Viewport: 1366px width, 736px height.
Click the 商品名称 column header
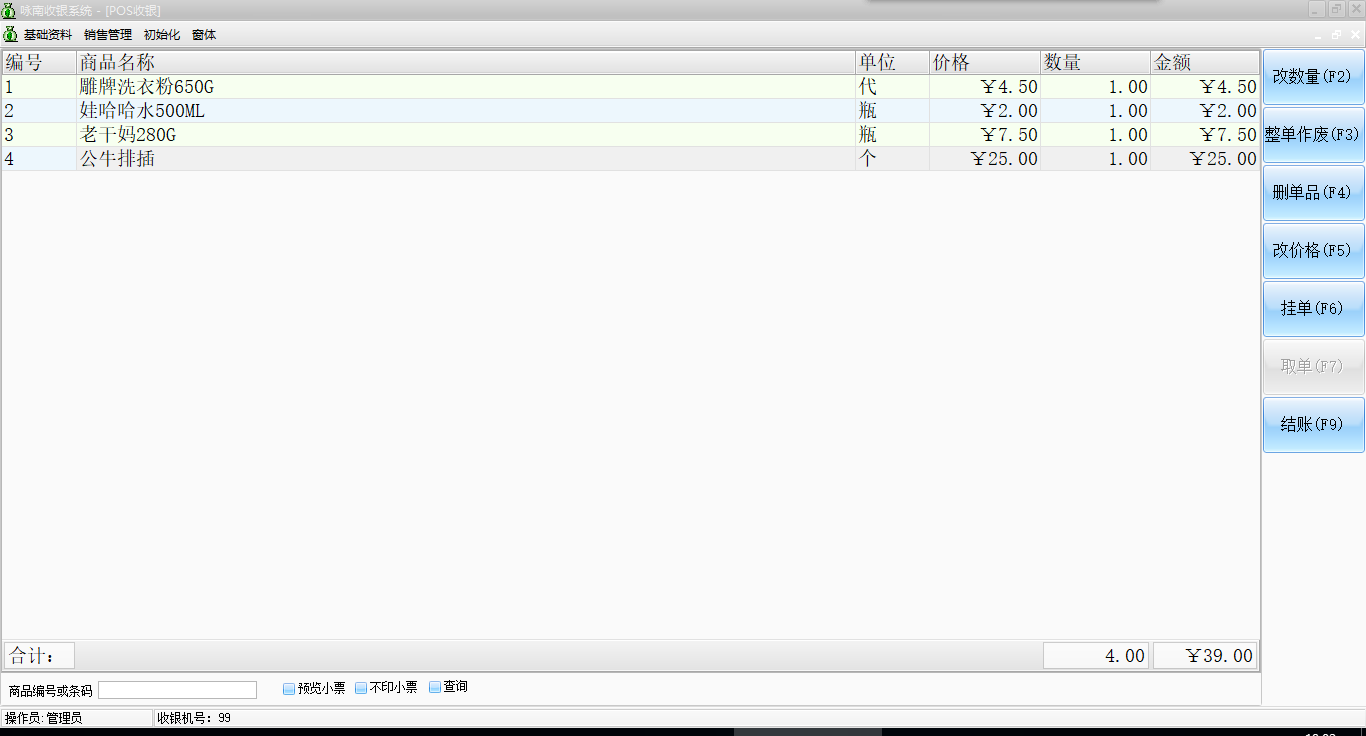coord(466,63)
